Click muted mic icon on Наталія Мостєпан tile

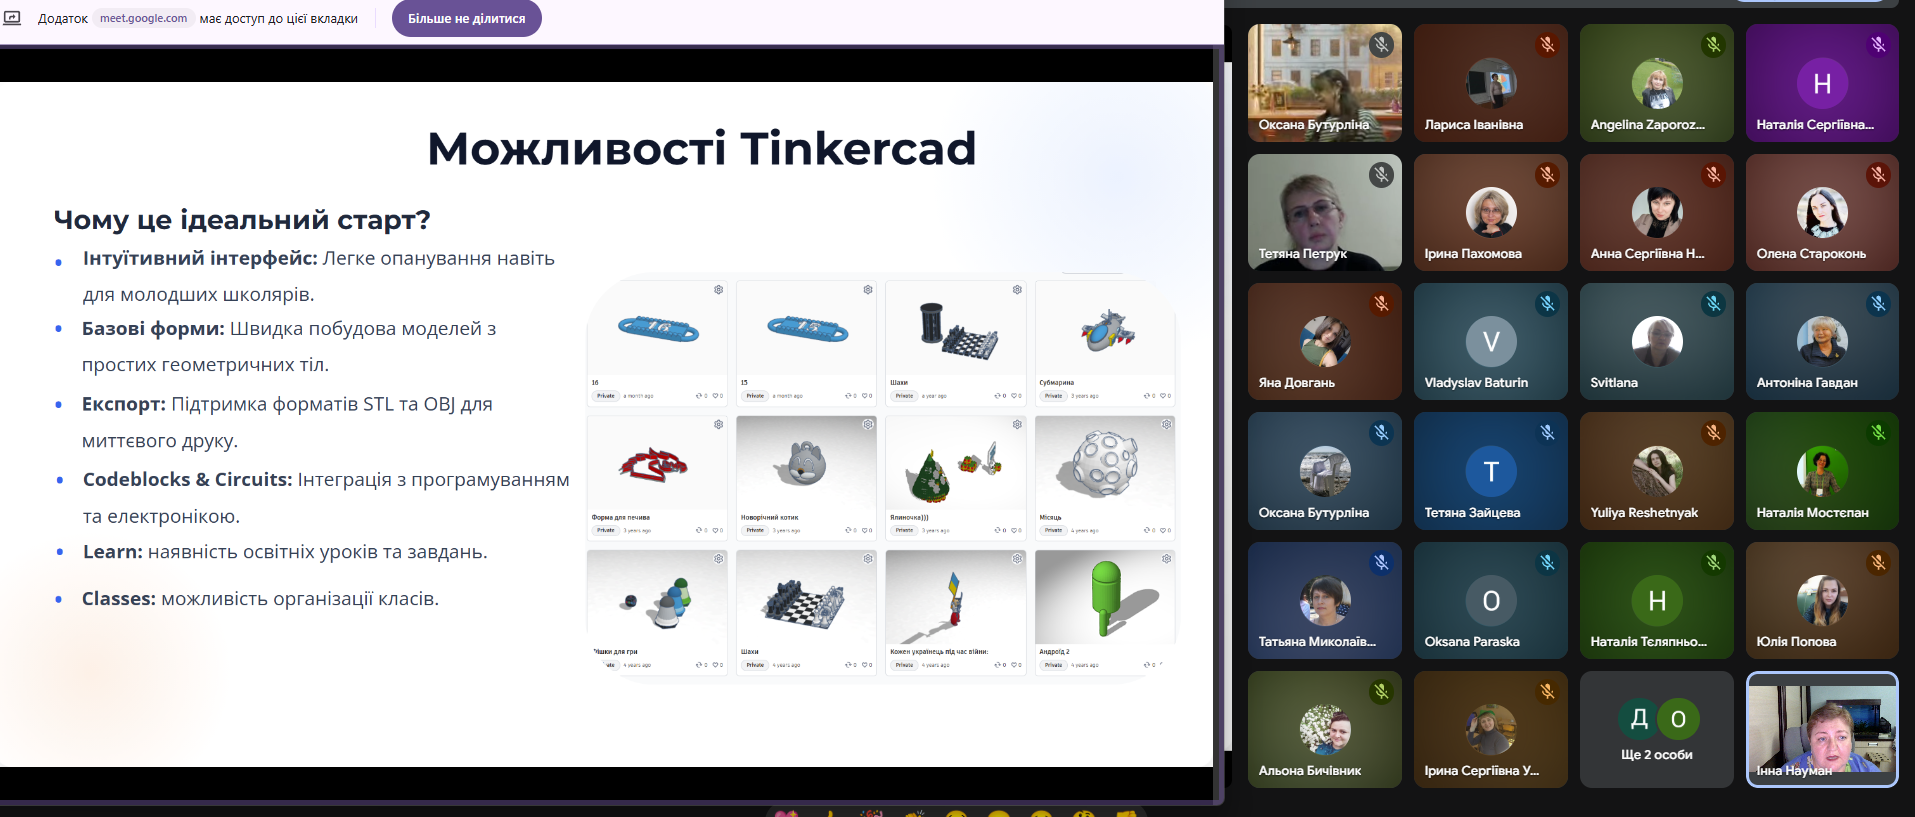(x=1878, y=433)
